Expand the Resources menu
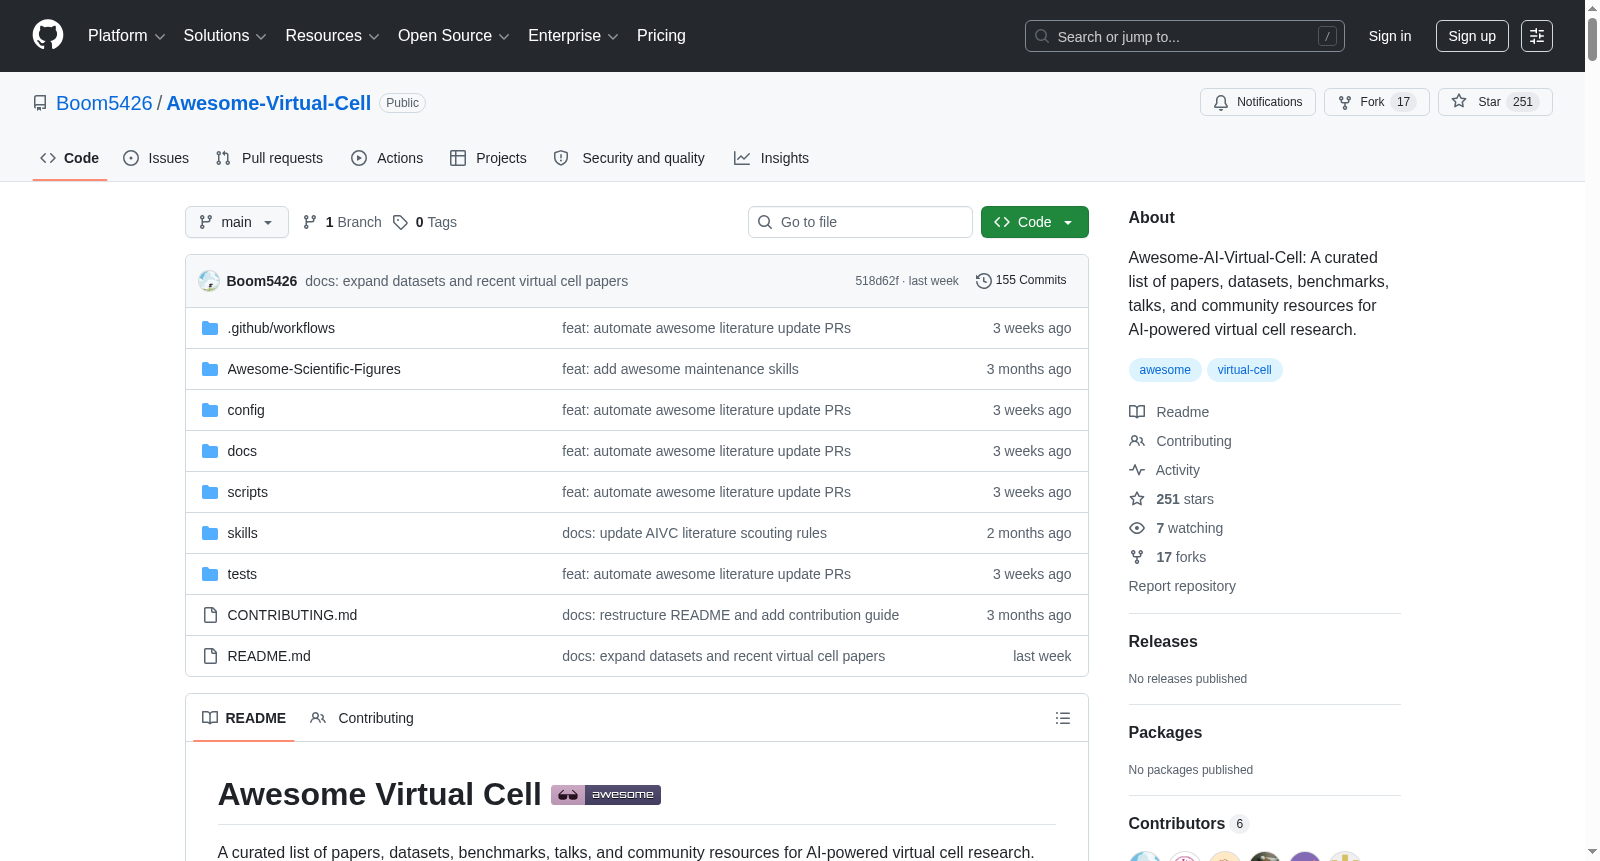Viewport: 1600px width, 861px height. (x=332, y=36)
